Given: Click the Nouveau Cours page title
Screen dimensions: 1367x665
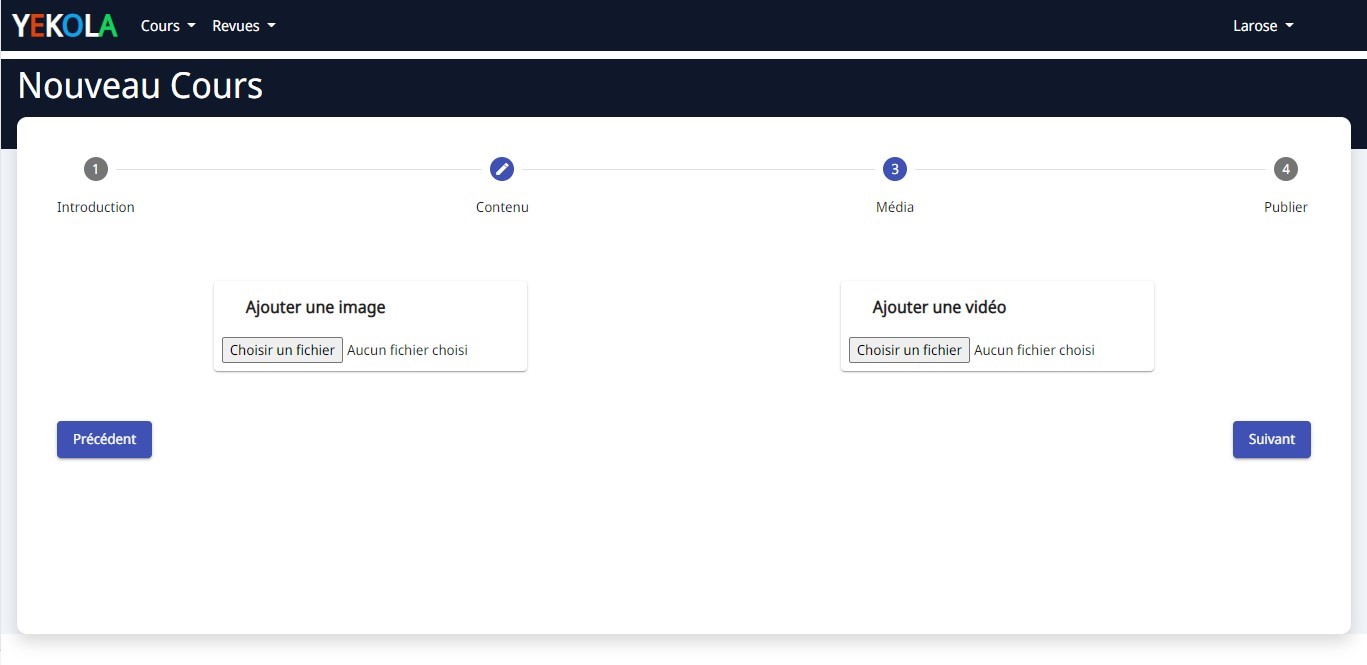Looking at the screenshot, I should click(x=139, y=86).
